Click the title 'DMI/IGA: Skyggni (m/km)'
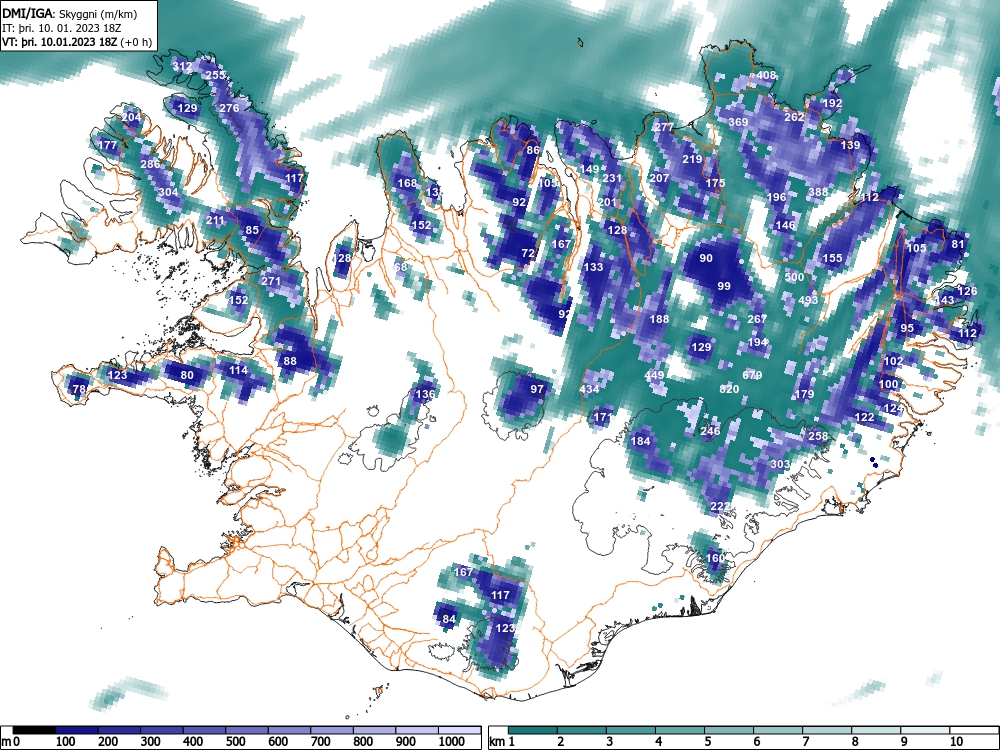This screenshot has height=750, width=1000. click(x=70, y=13)
